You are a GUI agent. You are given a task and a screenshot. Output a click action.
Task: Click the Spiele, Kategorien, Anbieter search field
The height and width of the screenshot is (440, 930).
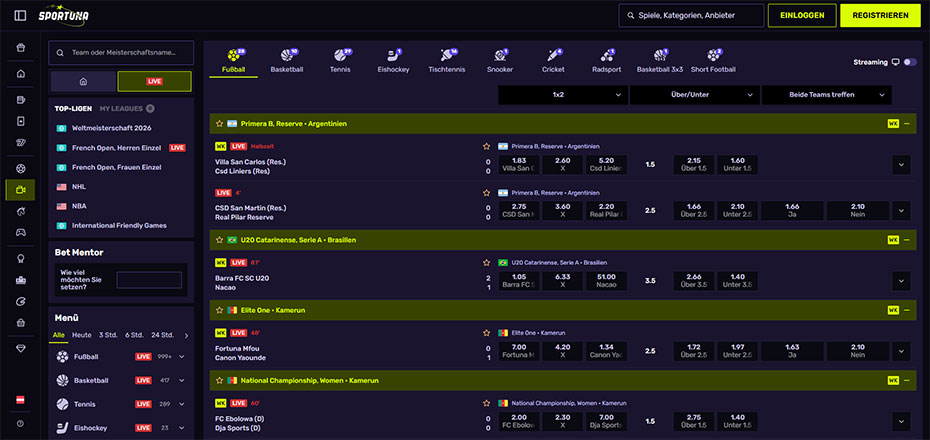point(691,16)
